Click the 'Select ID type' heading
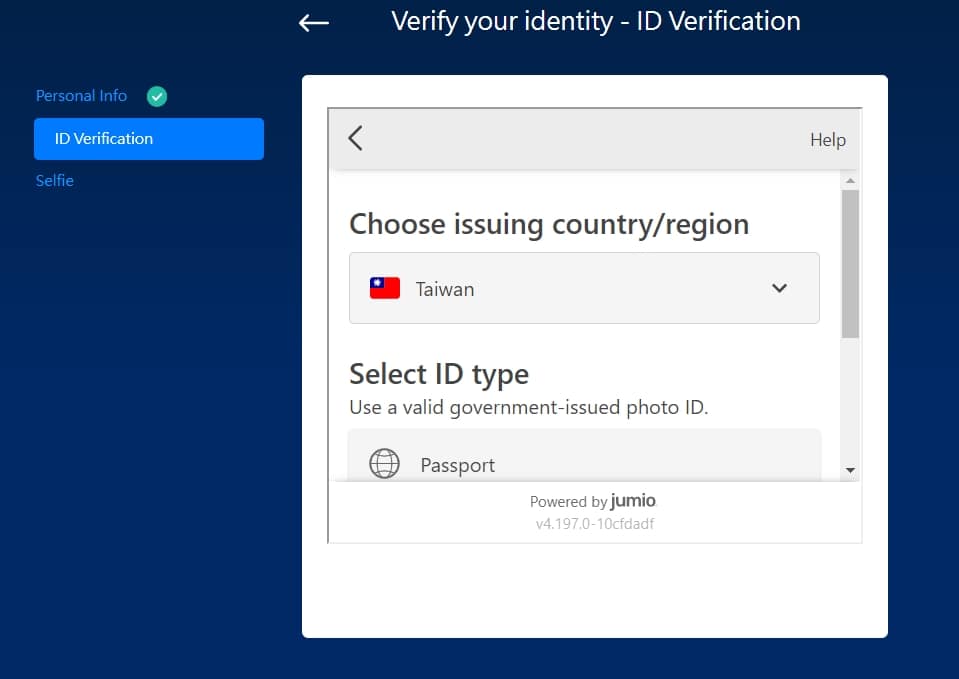 point(439,374)
